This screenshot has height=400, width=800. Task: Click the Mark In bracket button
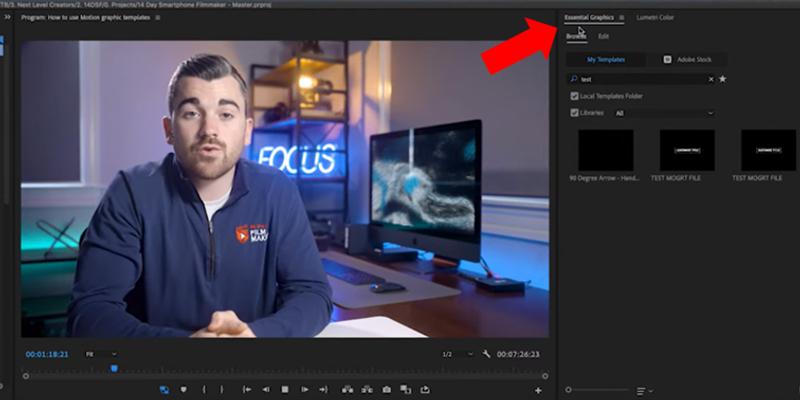(x=204, y=390)
